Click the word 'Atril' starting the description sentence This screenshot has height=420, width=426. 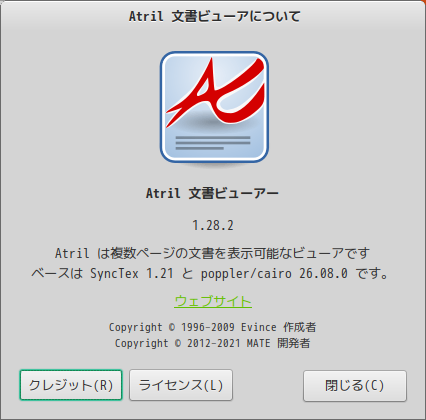(72, 253)
